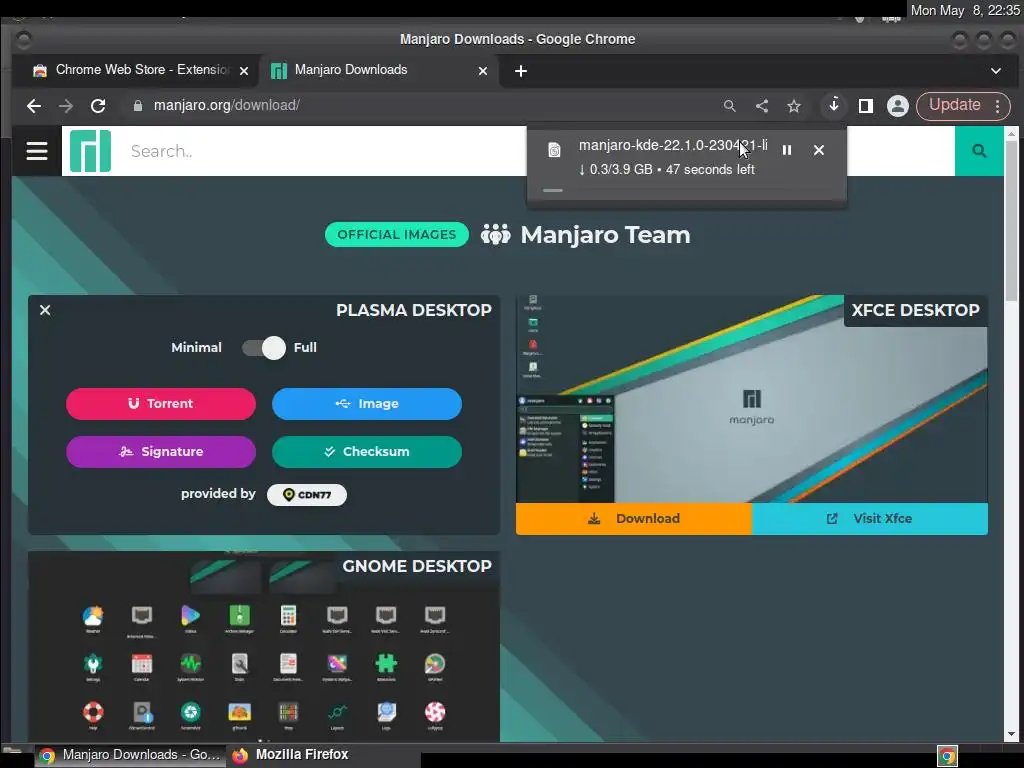Click the scrollbar up arrow
1024x768 pixels.
(1011, 134)
